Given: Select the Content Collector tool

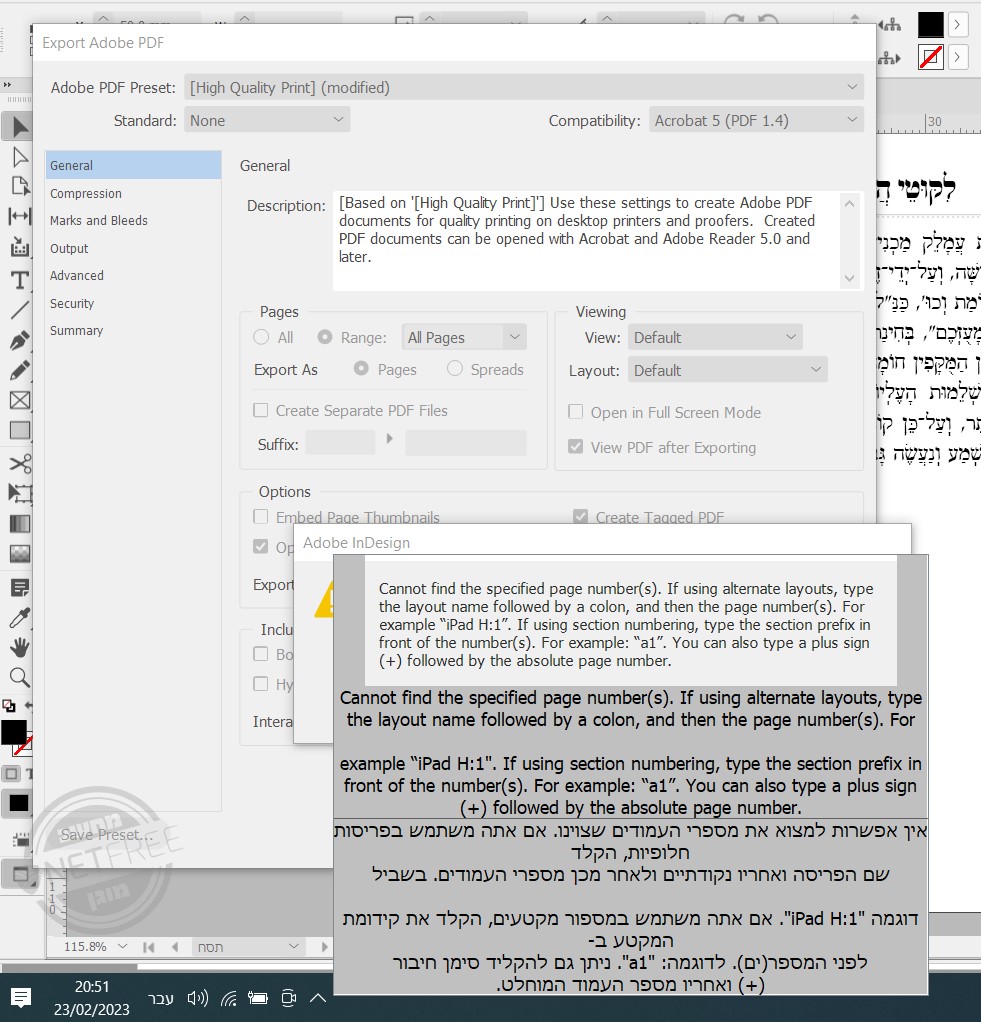Looking at the screenshot, I should (20, 246).
